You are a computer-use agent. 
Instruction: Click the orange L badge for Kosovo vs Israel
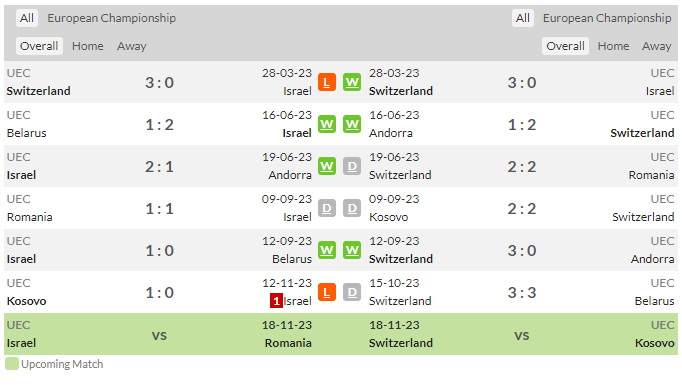coord(327,292)
